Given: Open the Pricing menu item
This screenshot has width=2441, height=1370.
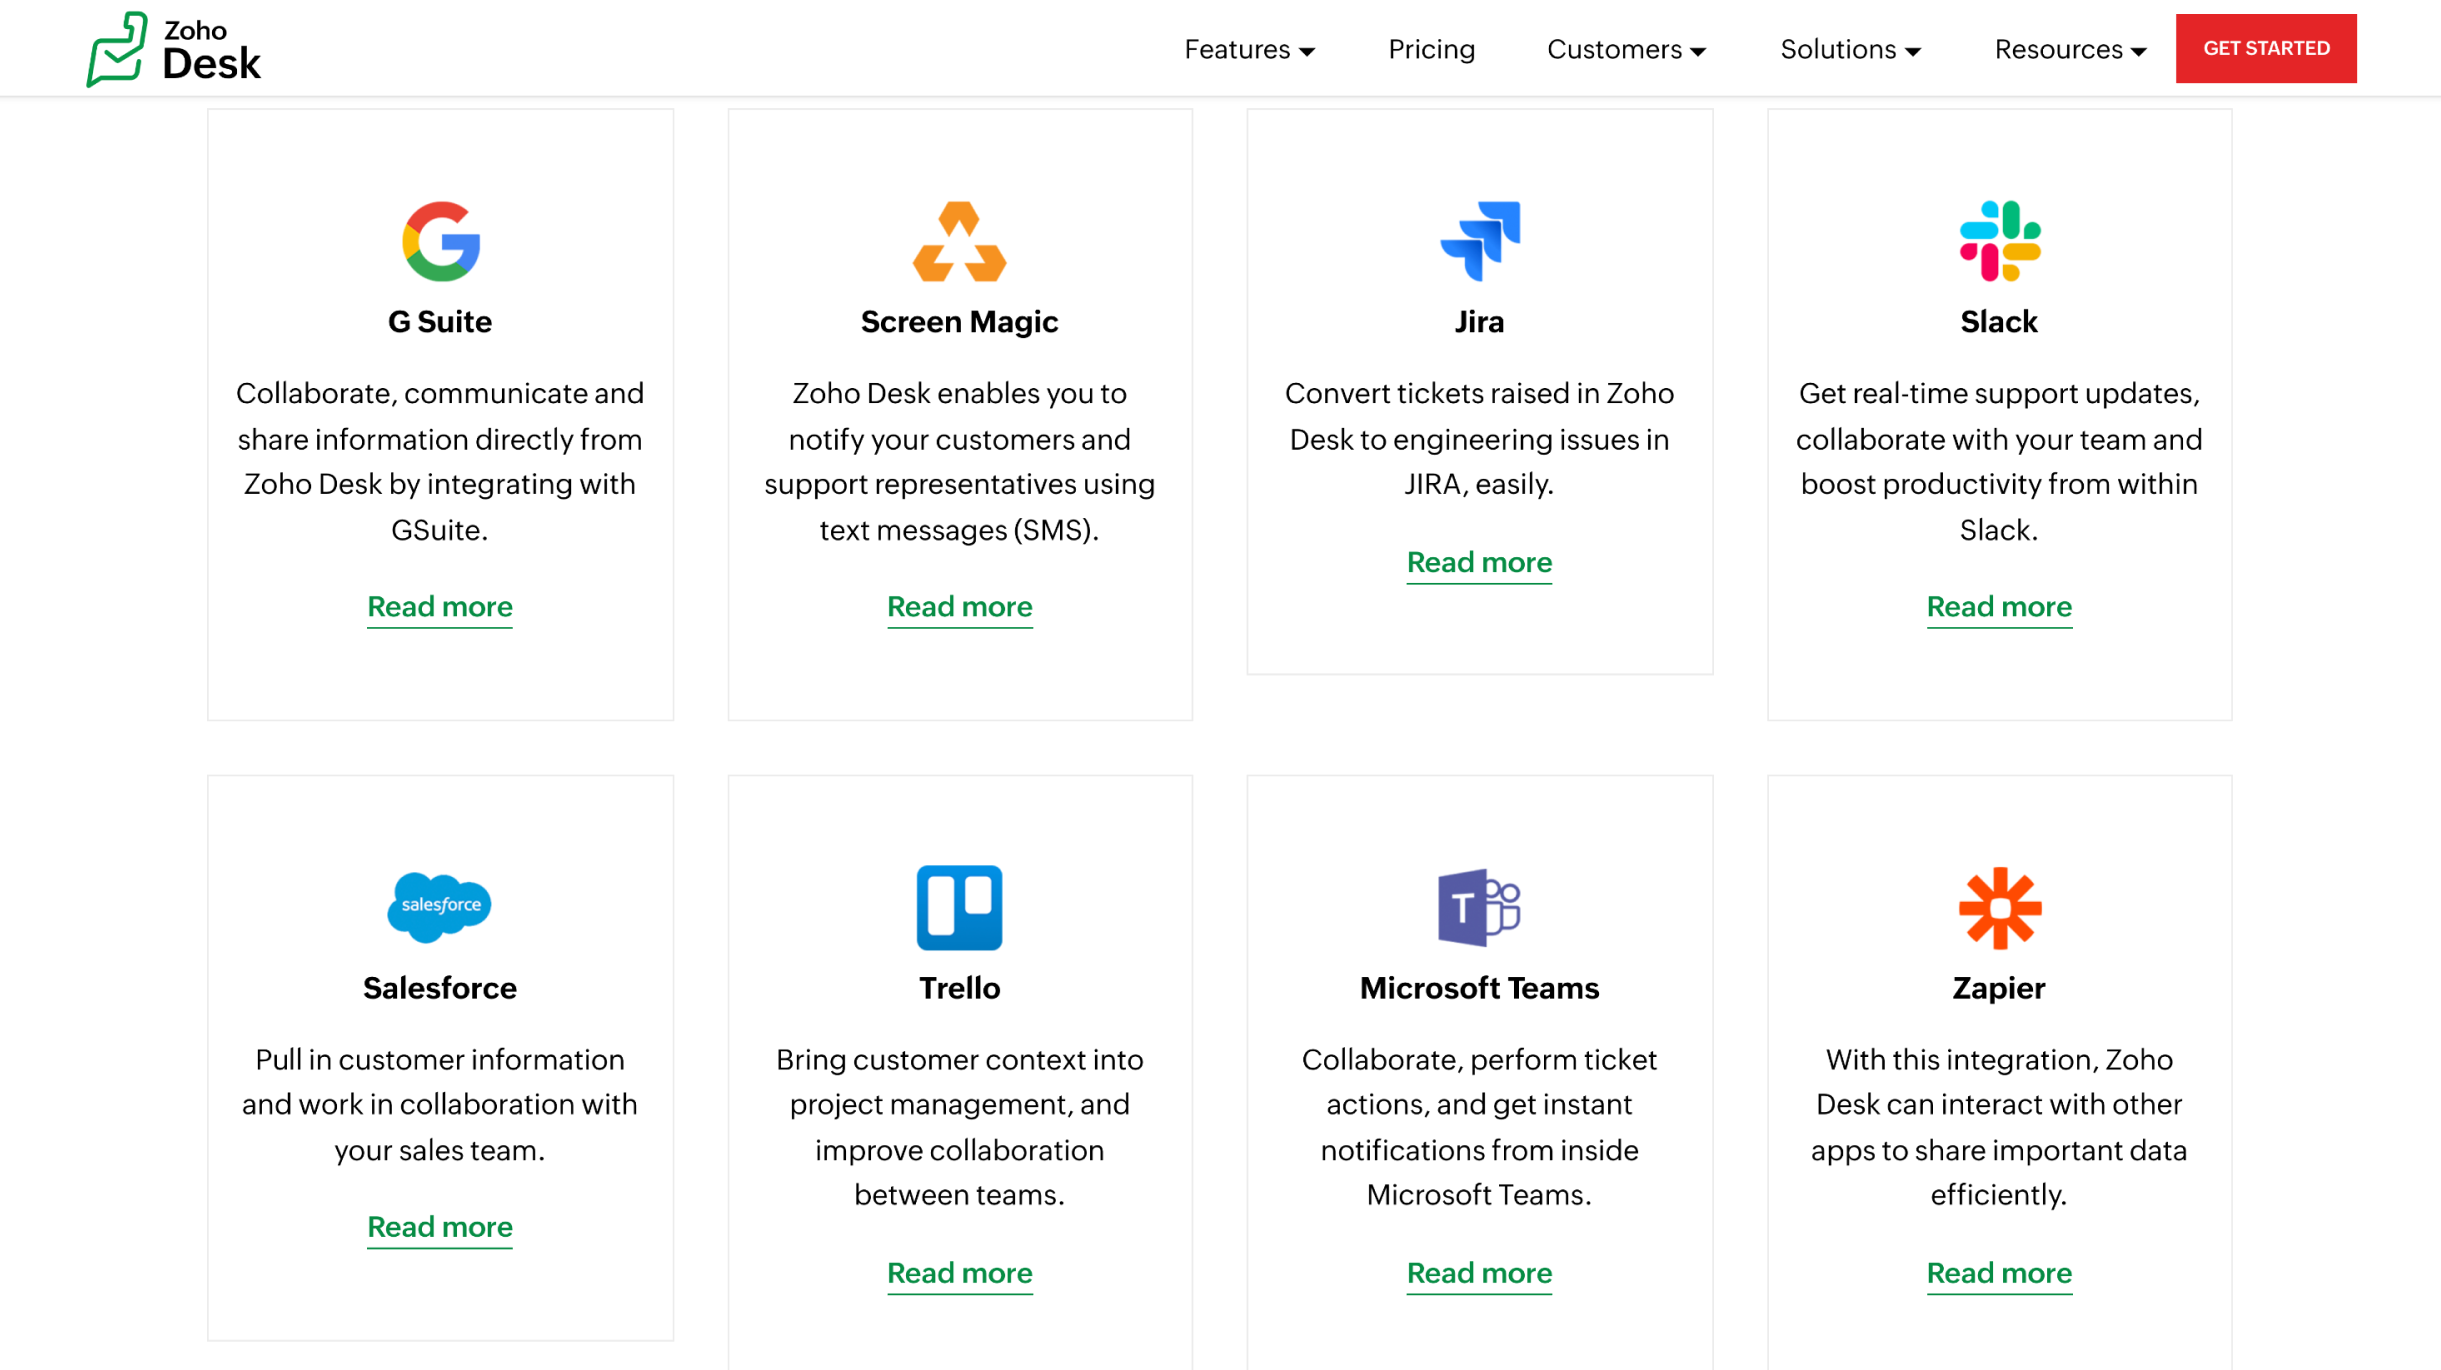Looking at the screenshot, I should 1432,47.
